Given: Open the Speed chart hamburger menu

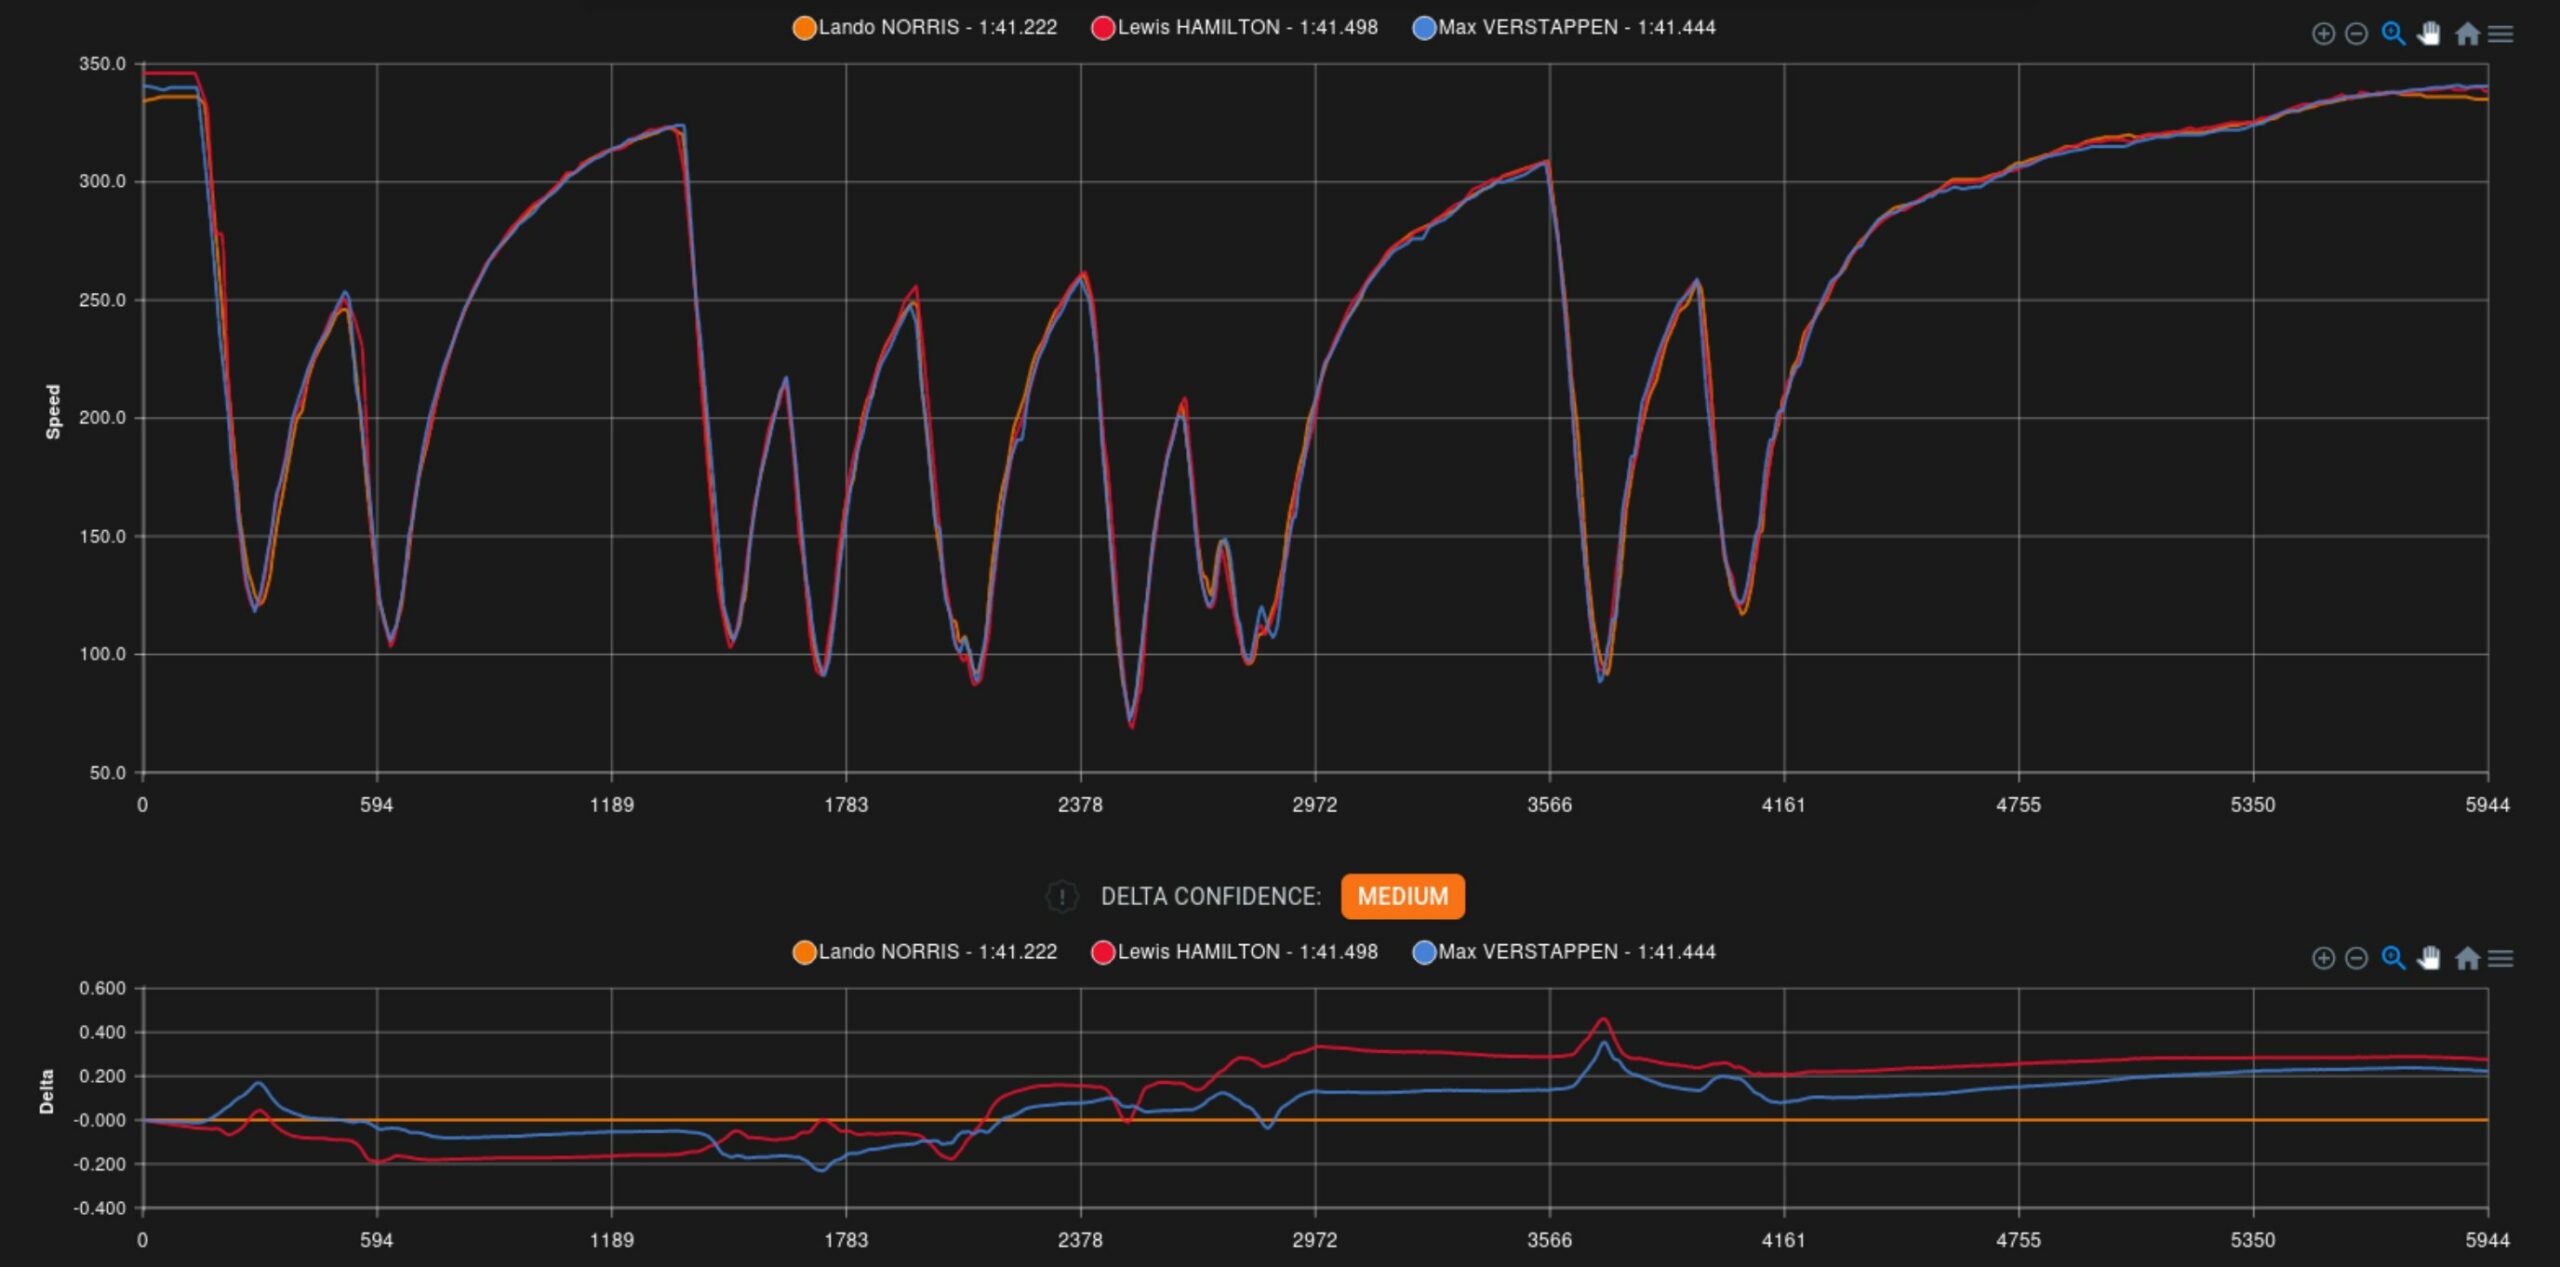Looking at the screenshot, I should pos(2500,34).
